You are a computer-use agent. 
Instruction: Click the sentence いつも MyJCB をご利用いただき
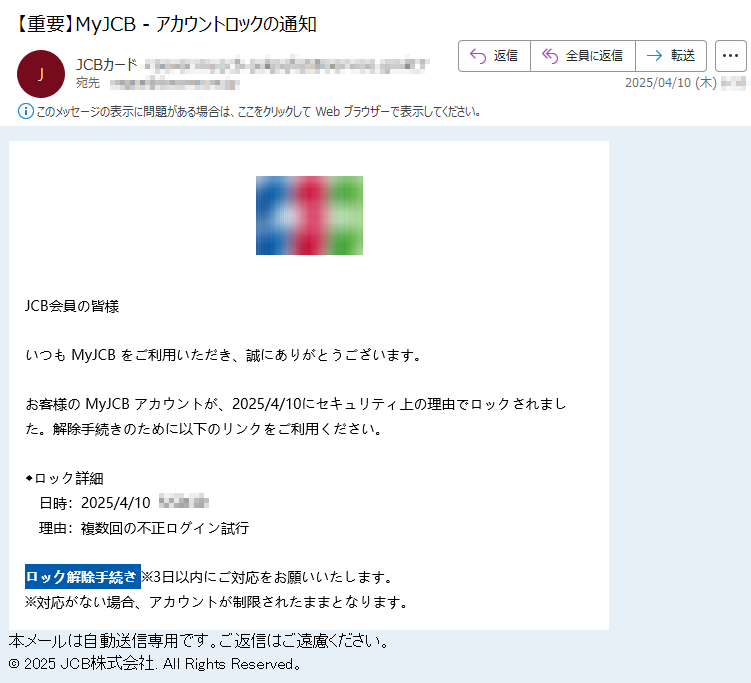(x=224, y=355)
